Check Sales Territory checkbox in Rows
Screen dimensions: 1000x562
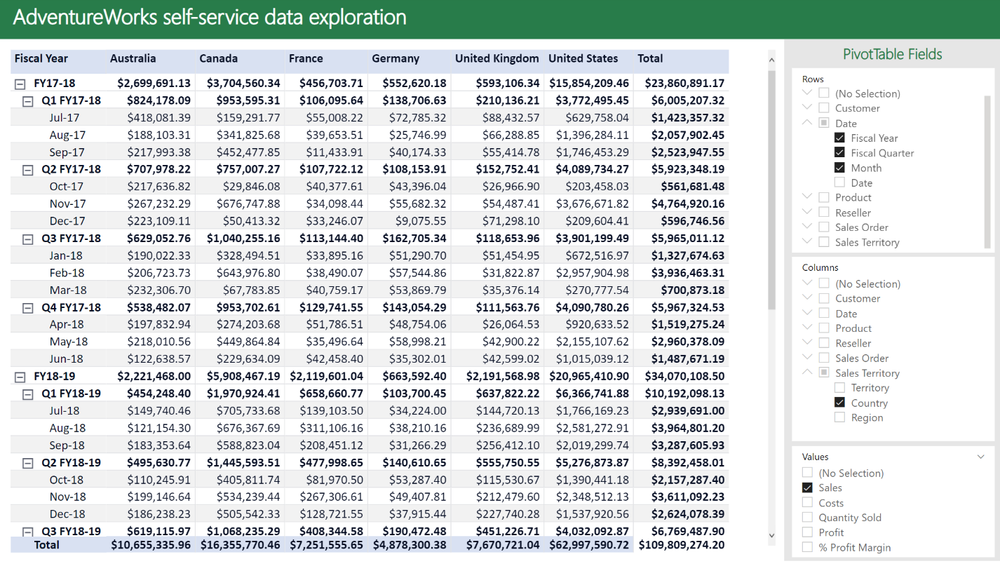[x=824, y=242]
